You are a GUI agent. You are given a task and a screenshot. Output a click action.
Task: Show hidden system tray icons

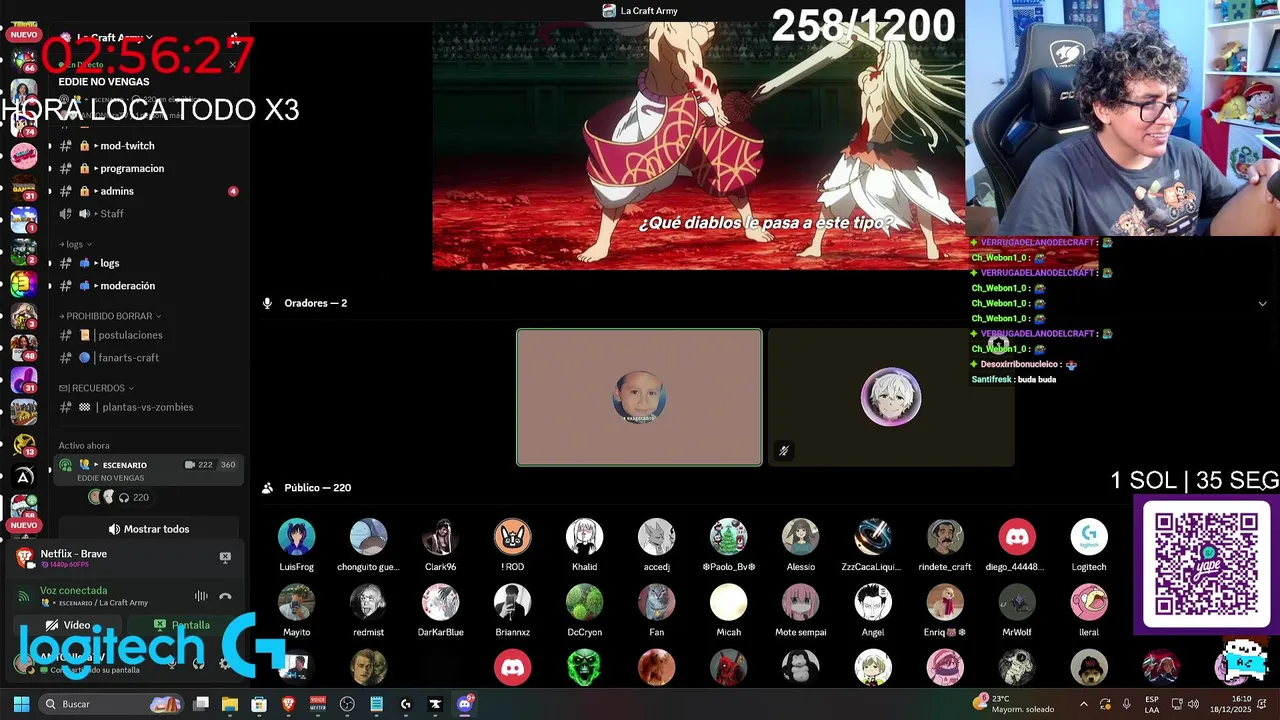(1083, 704)
